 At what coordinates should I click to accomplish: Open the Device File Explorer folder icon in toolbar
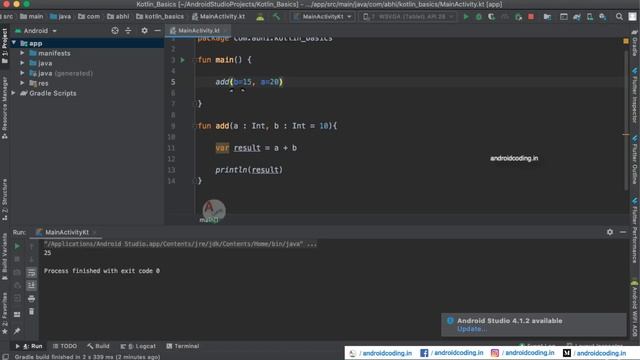(x=547, y=17)
